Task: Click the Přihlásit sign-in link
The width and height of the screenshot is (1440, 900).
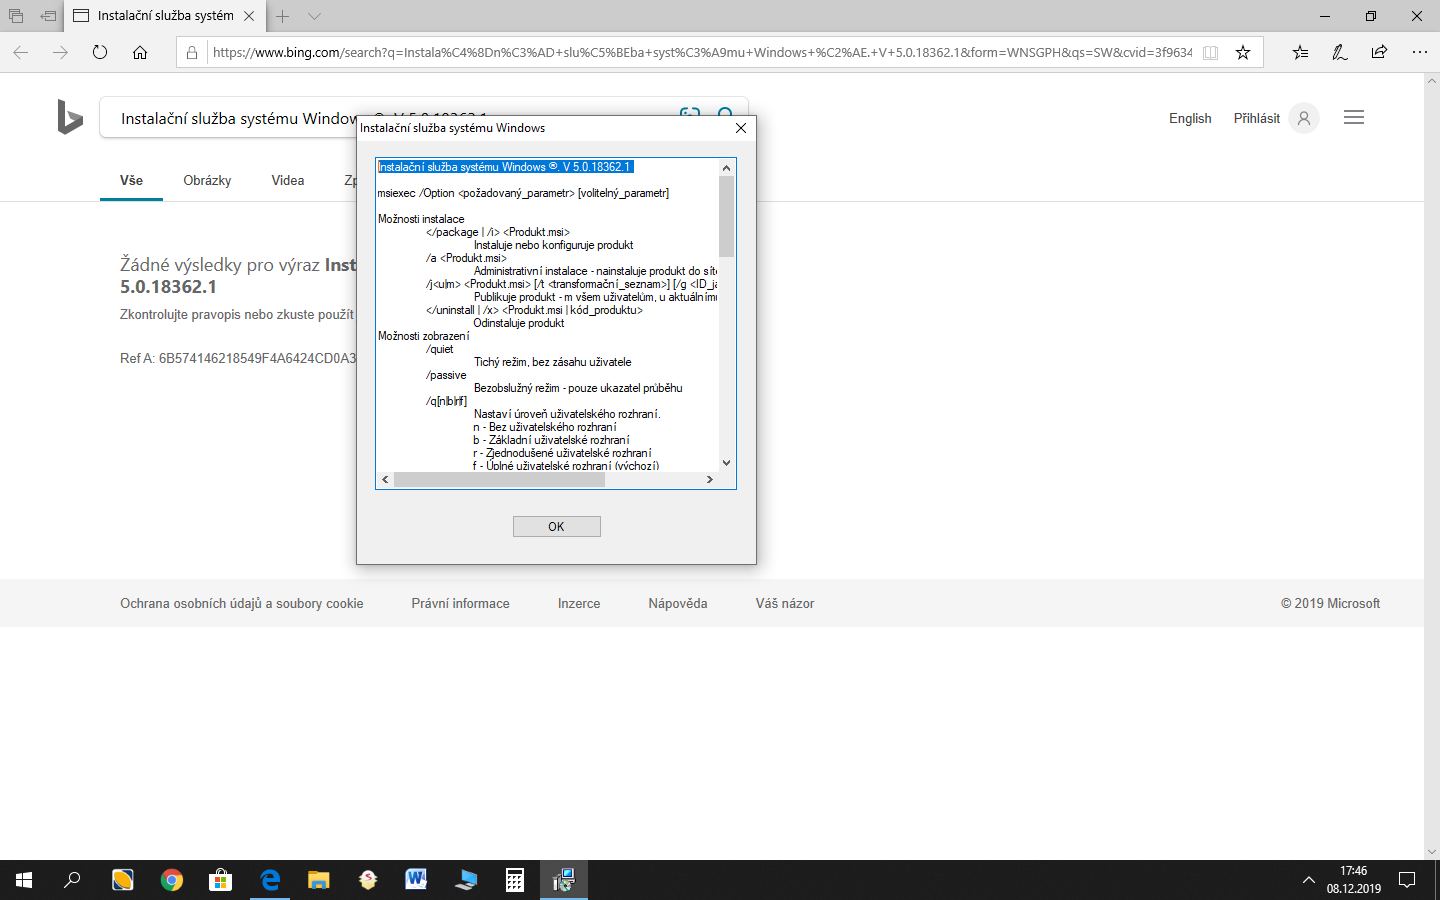Action: coord(1257,118)
